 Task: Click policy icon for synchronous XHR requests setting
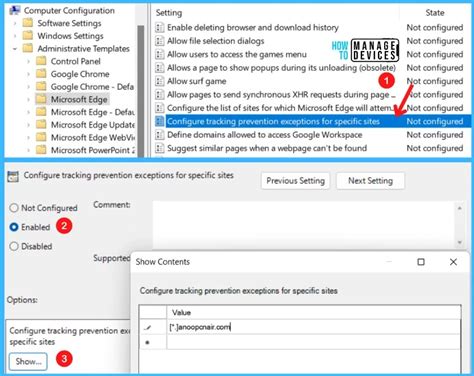click(160, 94)
